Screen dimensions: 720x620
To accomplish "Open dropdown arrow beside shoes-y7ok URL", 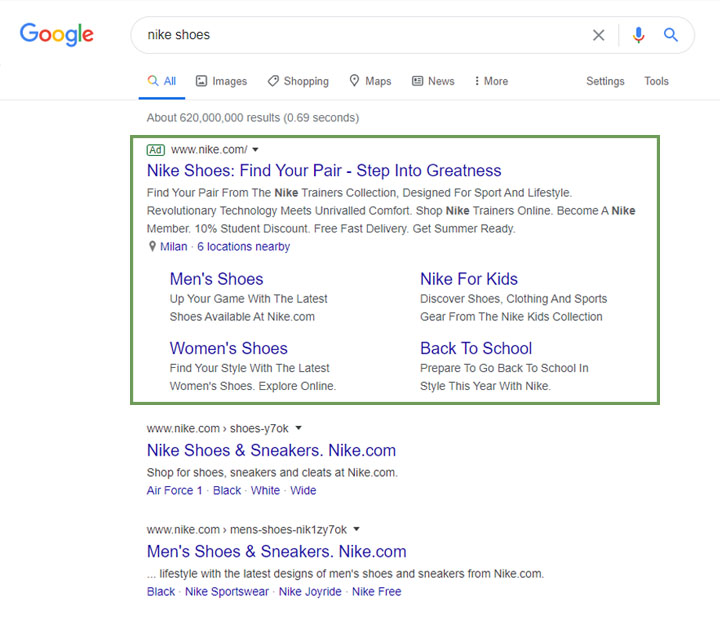I will click(299, 429).
